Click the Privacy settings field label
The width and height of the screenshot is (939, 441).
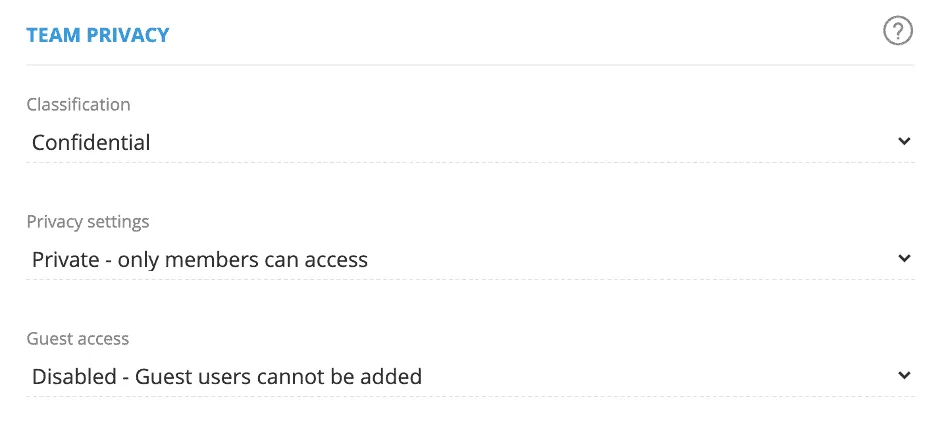(x=88, y=221)
